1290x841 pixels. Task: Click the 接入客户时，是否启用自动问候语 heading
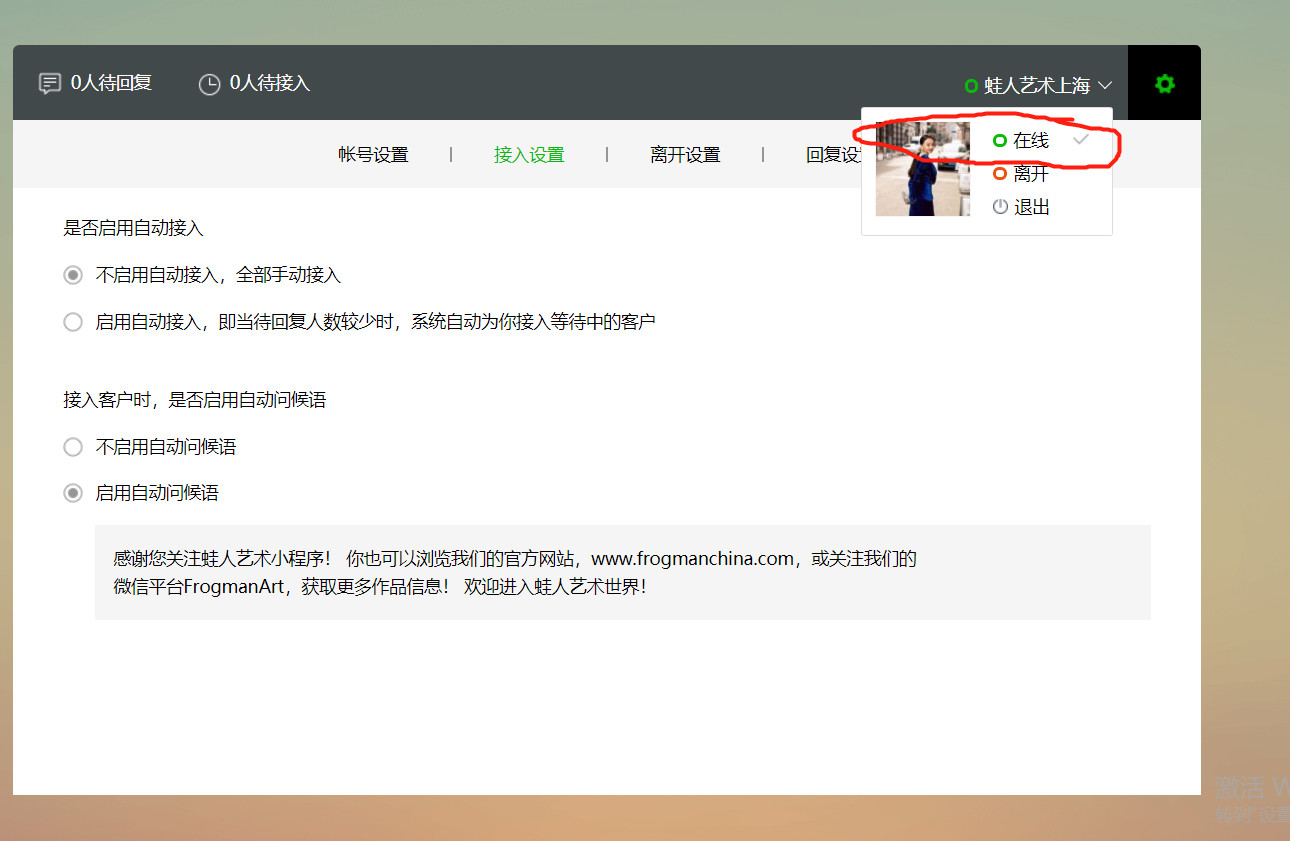pos(195,400)
